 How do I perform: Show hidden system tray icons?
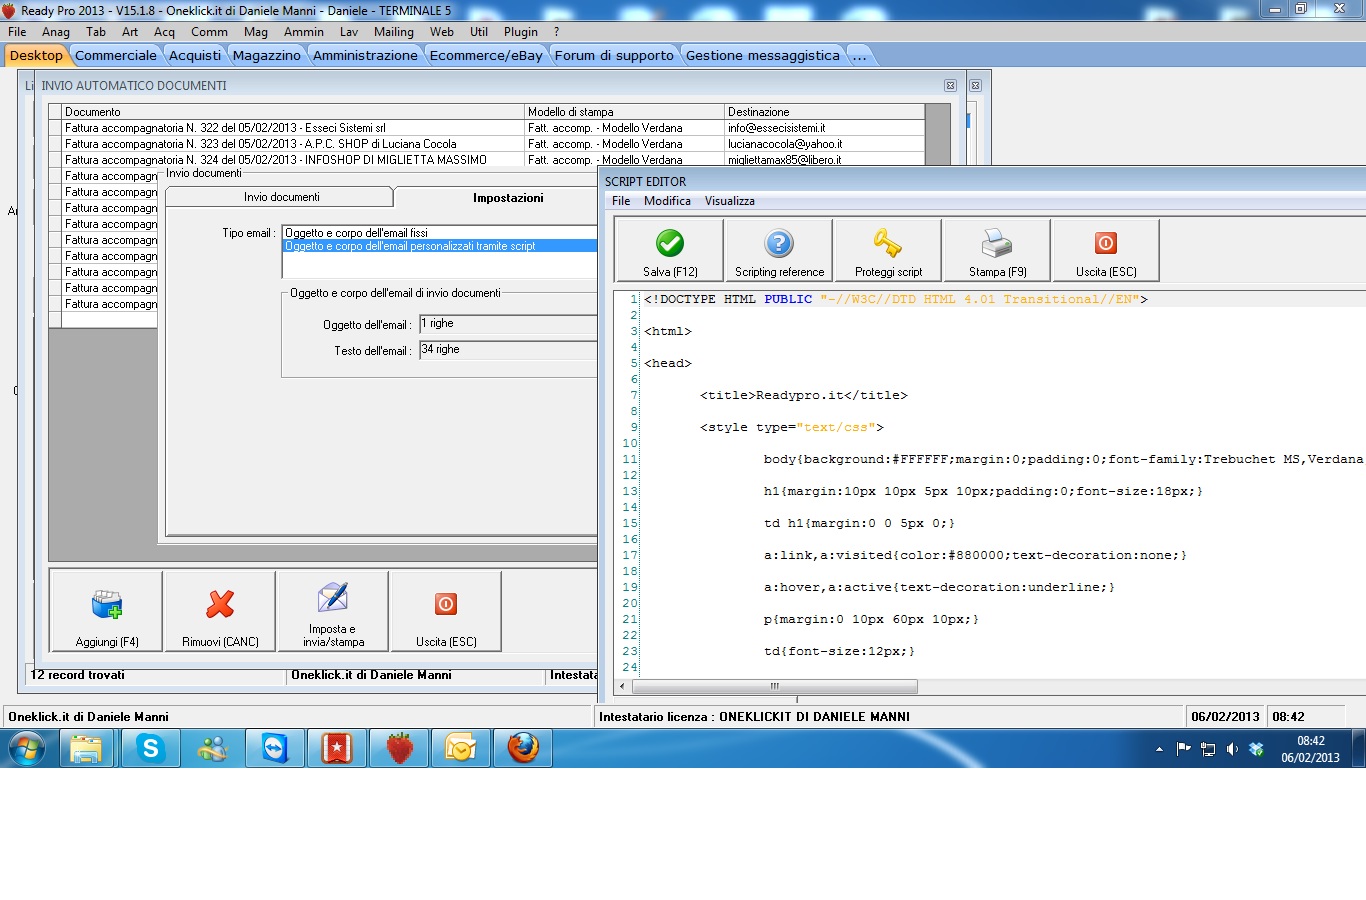pyautogui.click(x=1159, y=749)
